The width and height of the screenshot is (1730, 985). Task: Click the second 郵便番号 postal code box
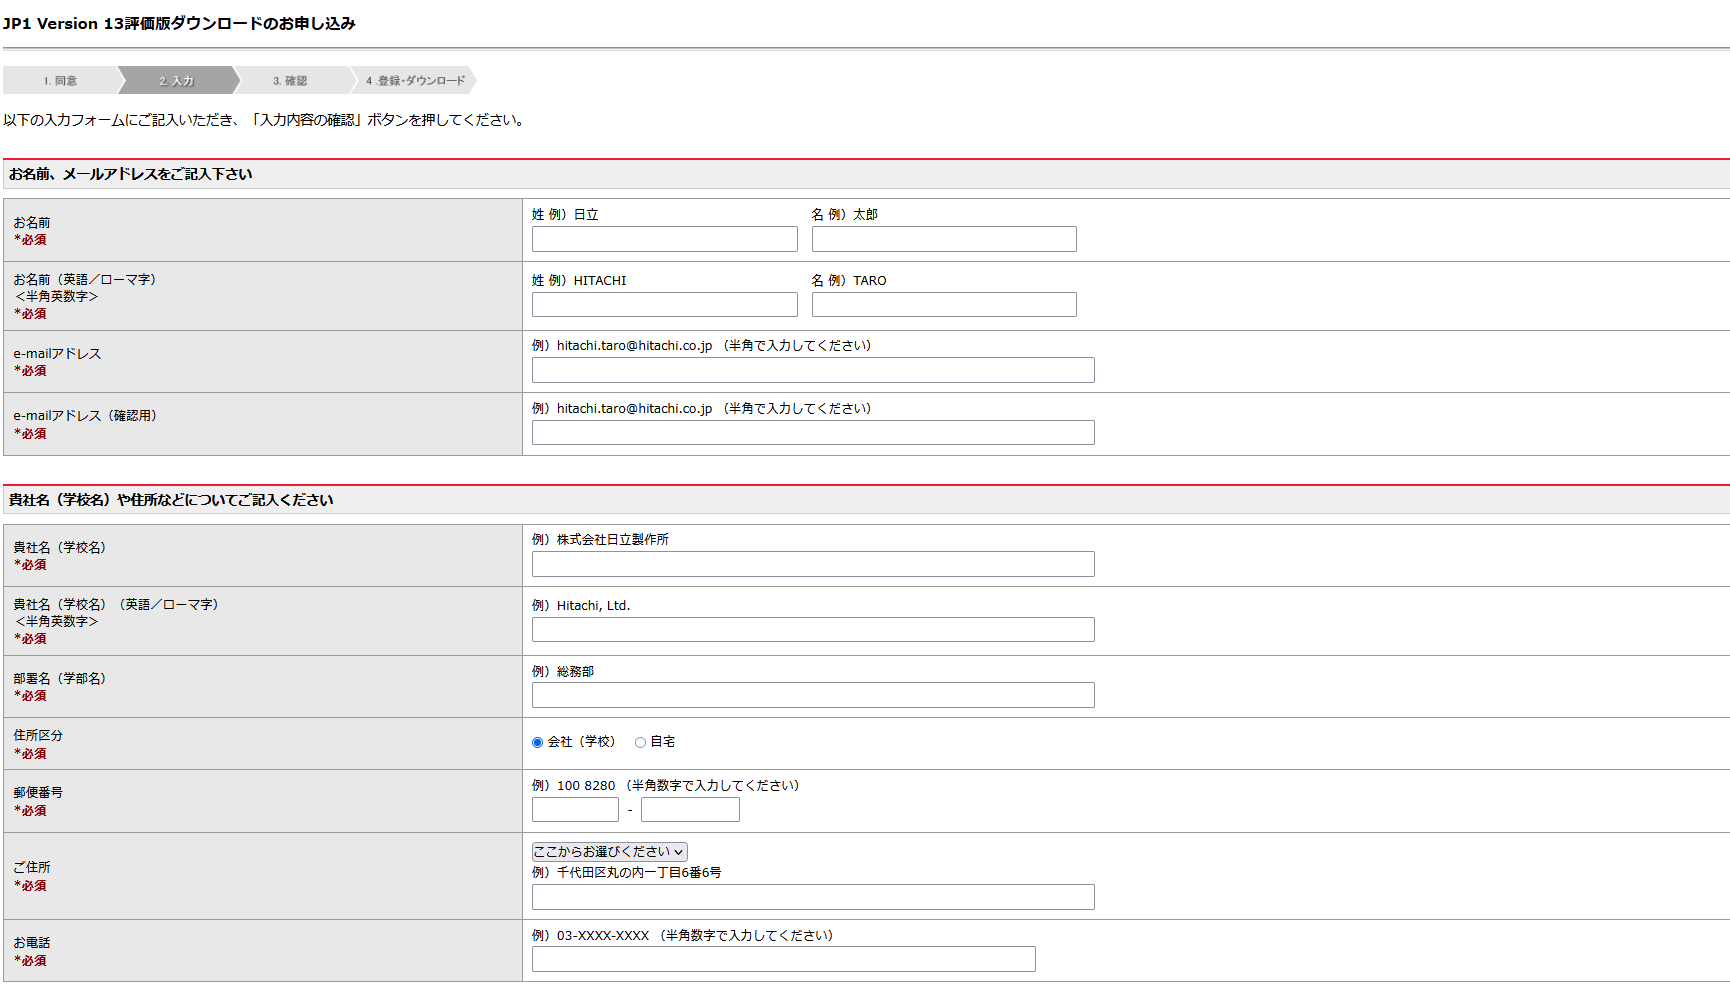point(689,809)
